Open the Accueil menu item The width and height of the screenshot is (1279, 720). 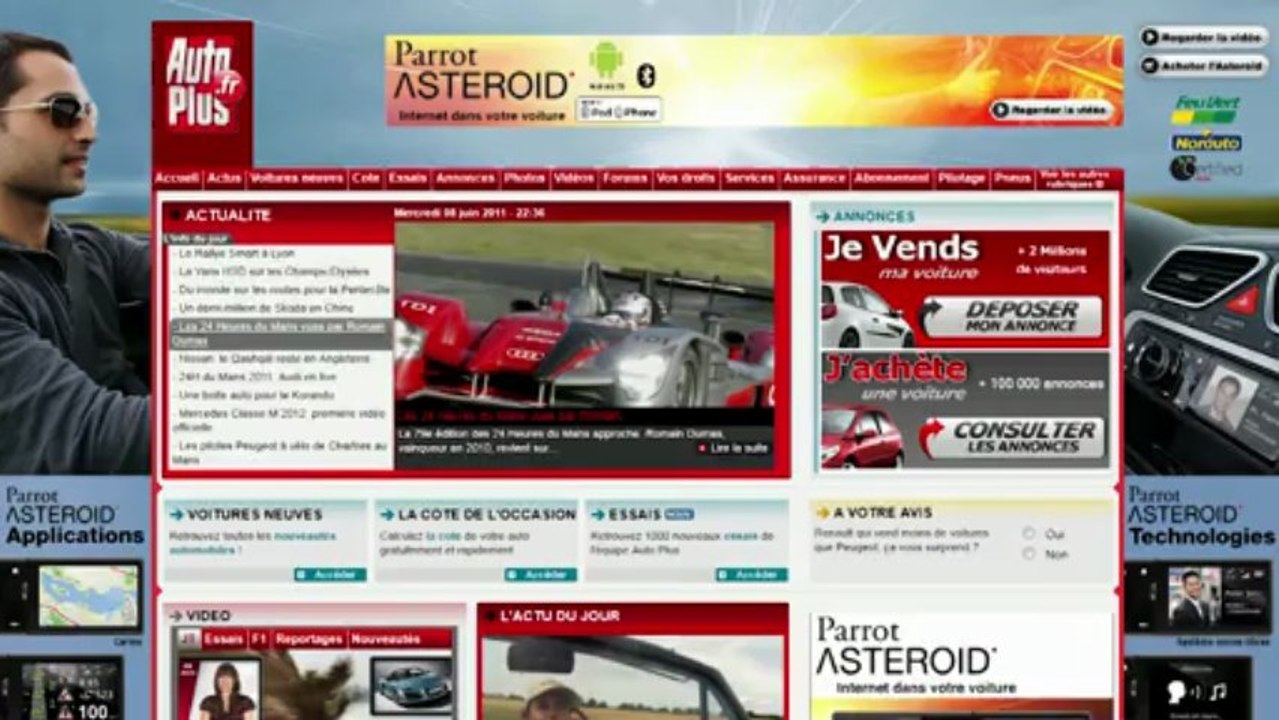pyautogui.click(x=178, y=178)
